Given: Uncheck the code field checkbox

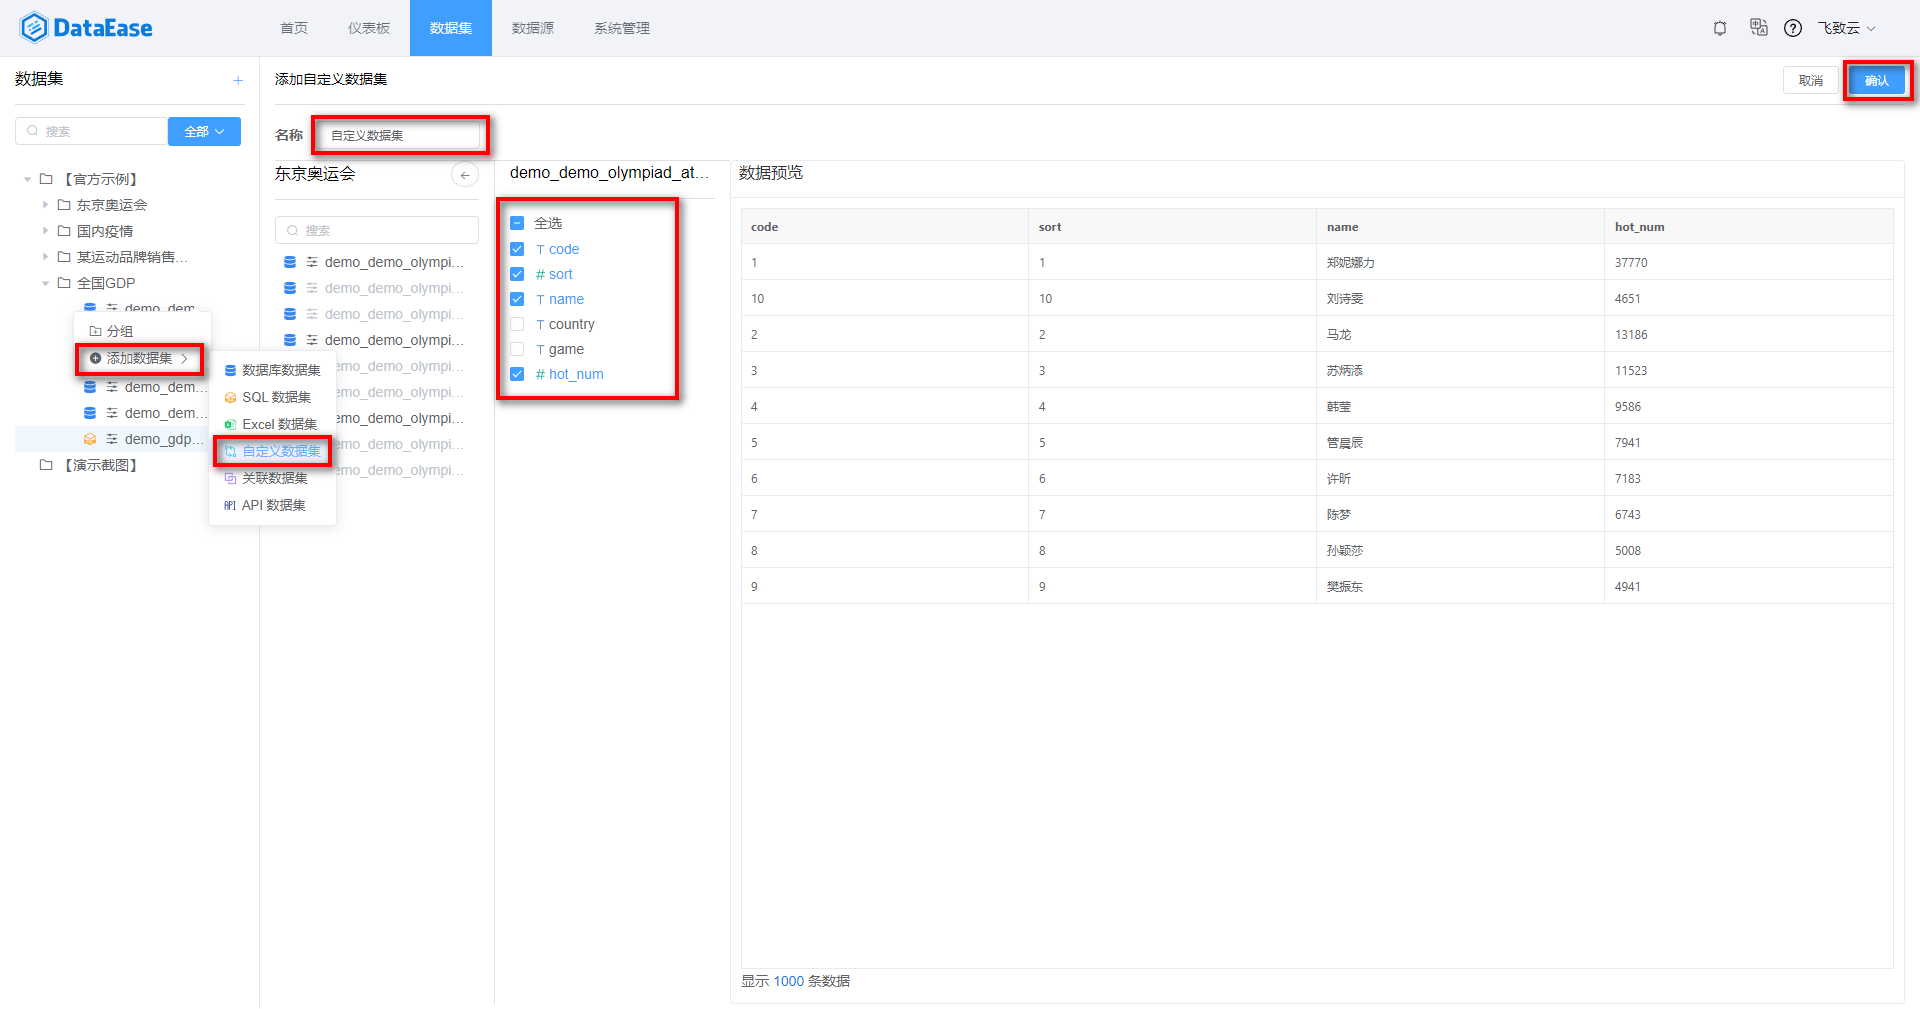Looking at the screenshot, I should [x=517, y=249].
